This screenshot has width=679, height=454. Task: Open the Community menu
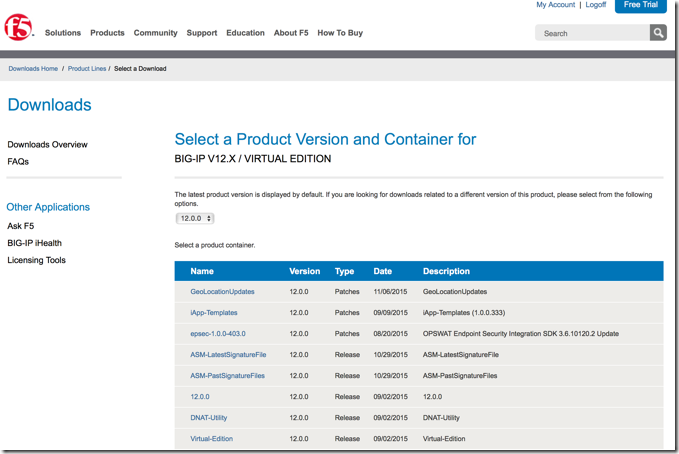pos(155,33)
